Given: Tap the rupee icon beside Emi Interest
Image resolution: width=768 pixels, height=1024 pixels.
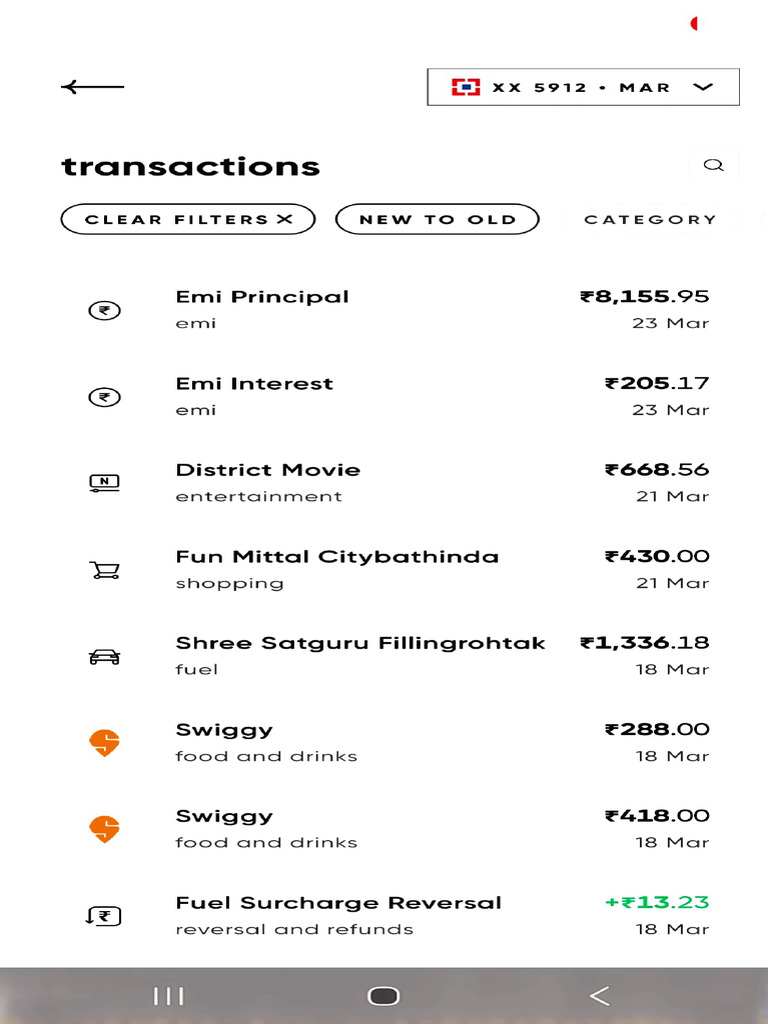Looking at the screenshot, I should (x=104, y=397).
